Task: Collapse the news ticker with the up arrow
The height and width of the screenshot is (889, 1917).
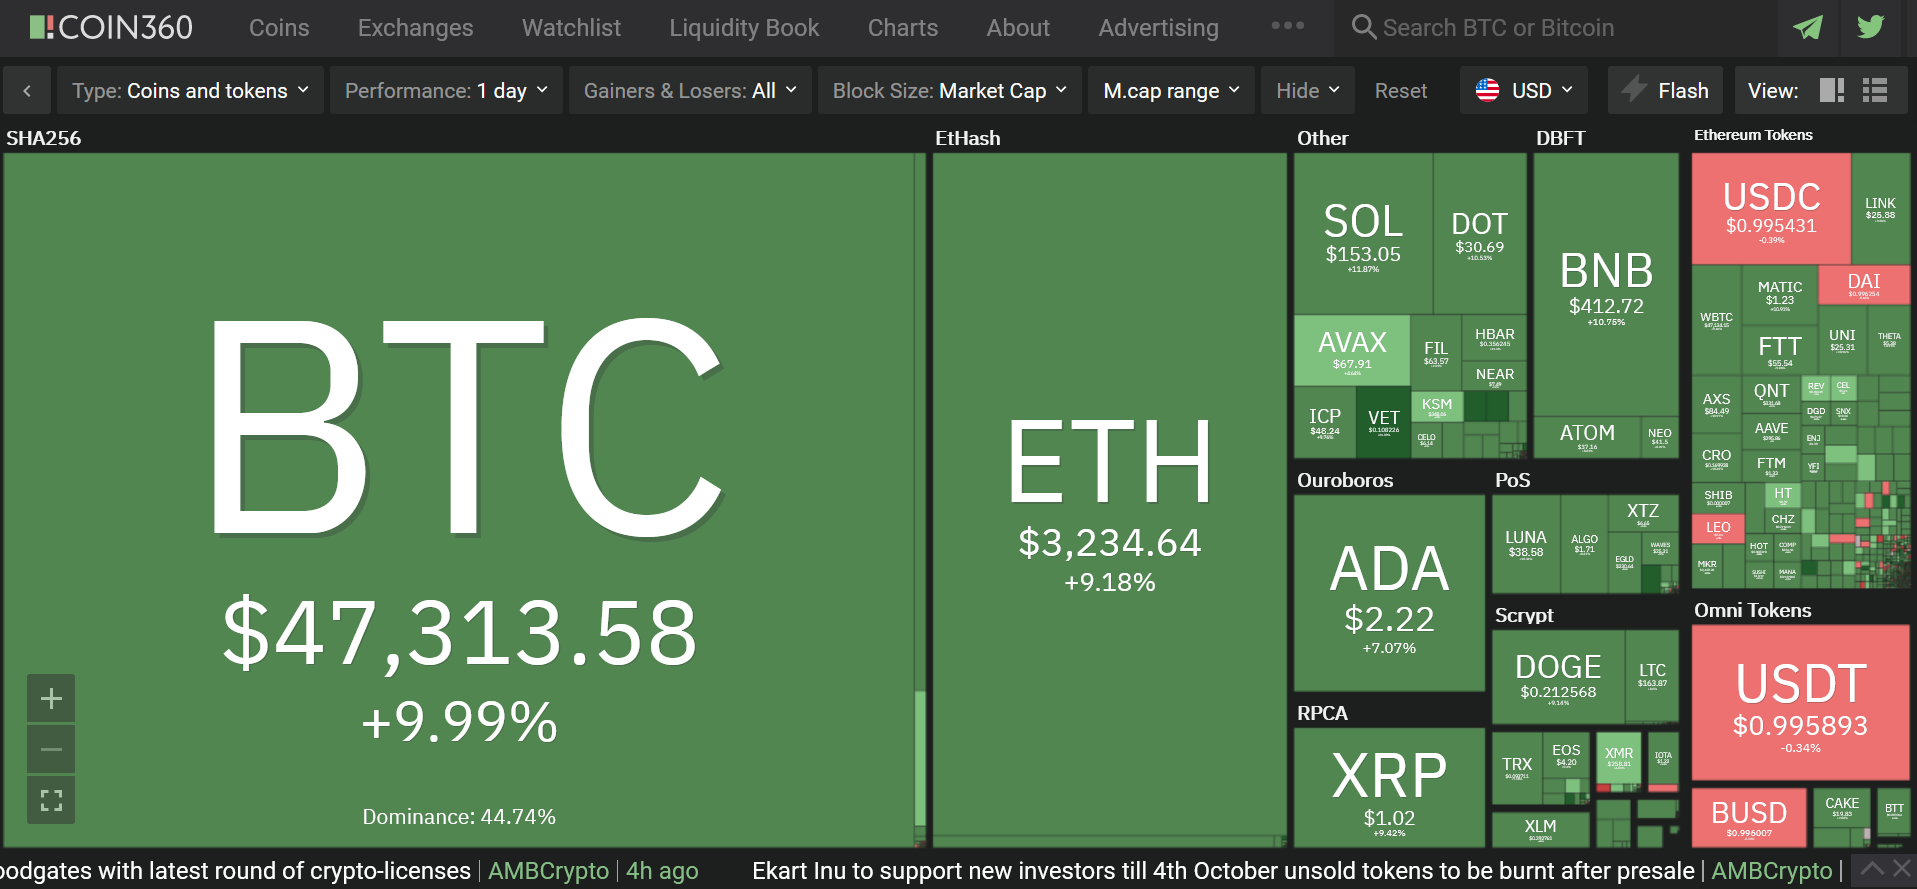Action: [1871, 870]
